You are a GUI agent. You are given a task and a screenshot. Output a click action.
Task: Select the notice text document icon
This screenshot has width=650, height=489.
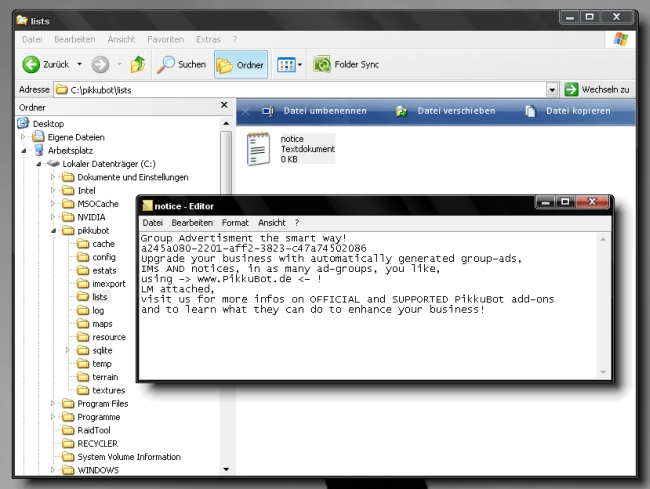click(260, 149)
